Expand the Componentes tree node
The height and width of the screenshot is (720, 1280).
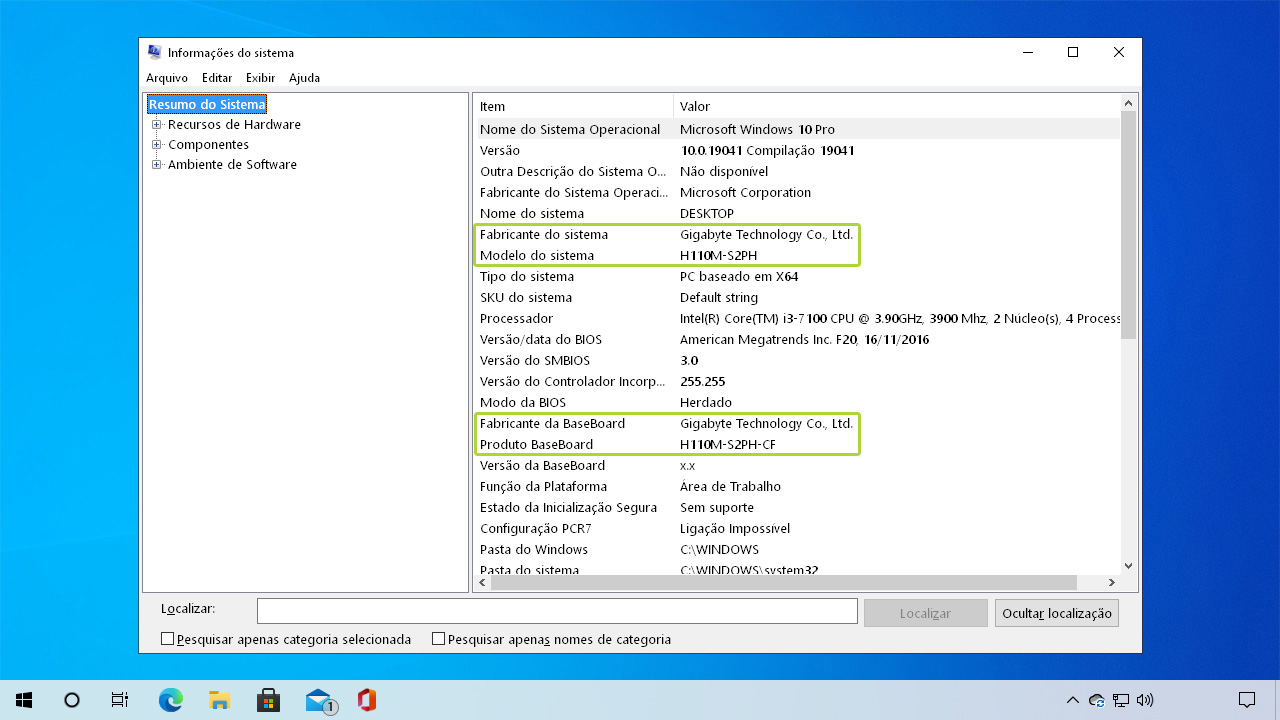[x=157, y=145]
